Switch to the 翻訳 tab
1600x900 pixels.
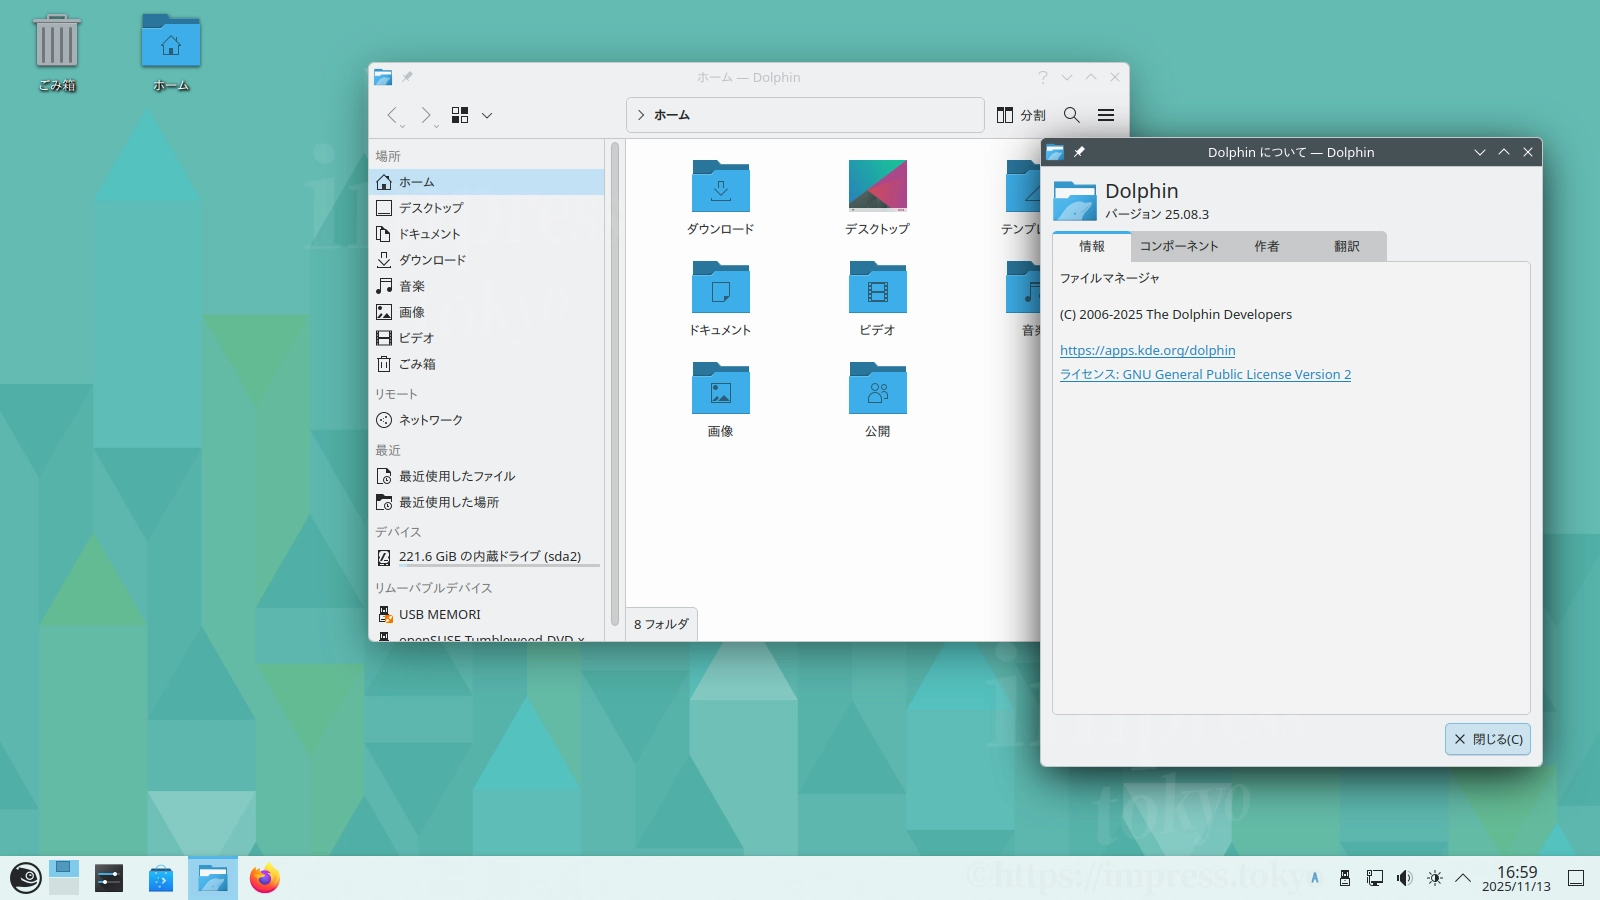coord(1347,246)
